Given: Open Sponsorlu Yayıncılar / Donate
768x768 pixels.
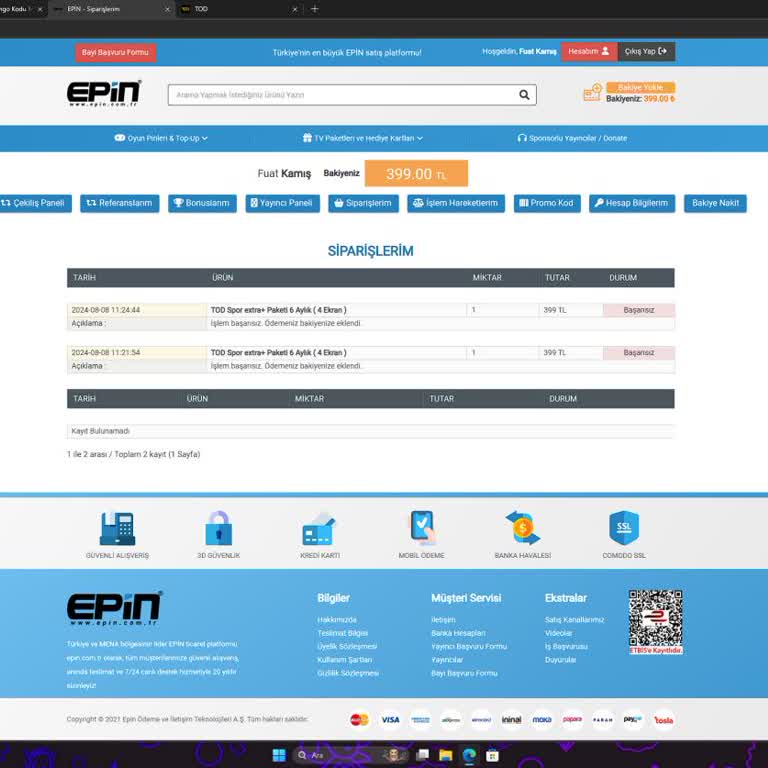Looking at the screenshot, I should (x=572, y=138).
